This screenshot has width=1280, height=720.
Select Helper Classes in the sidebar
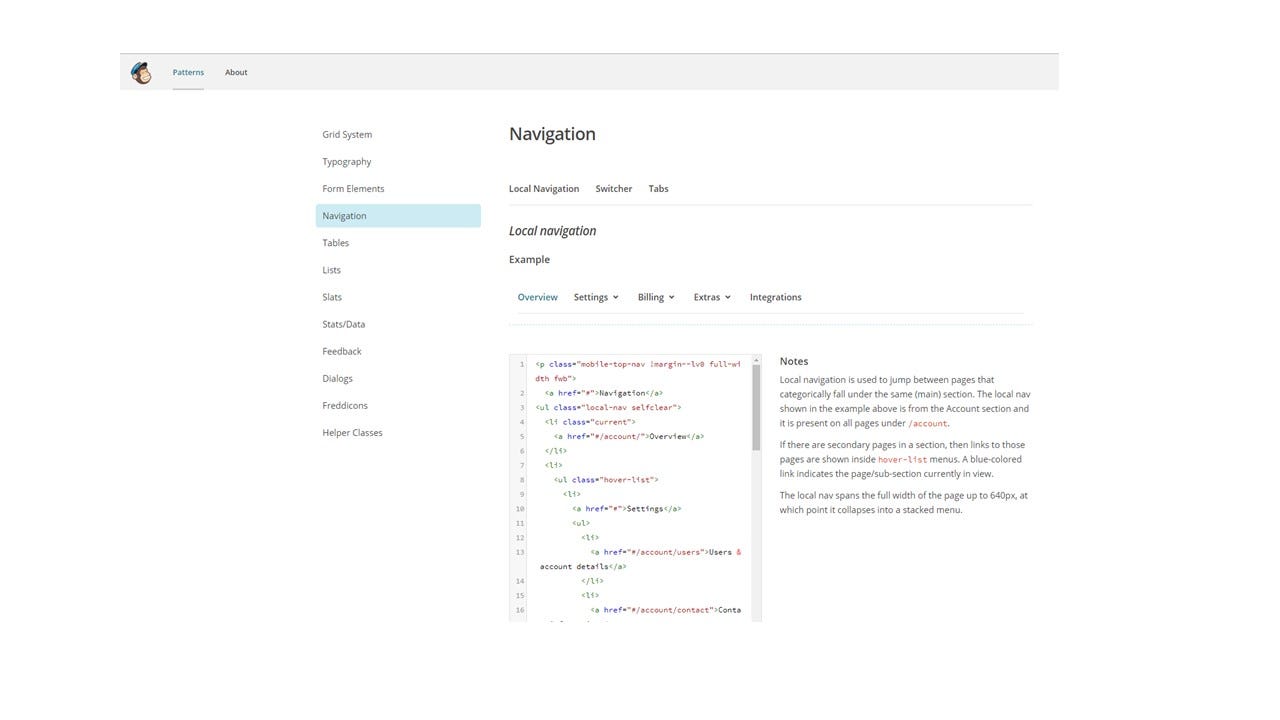point(350,432)
